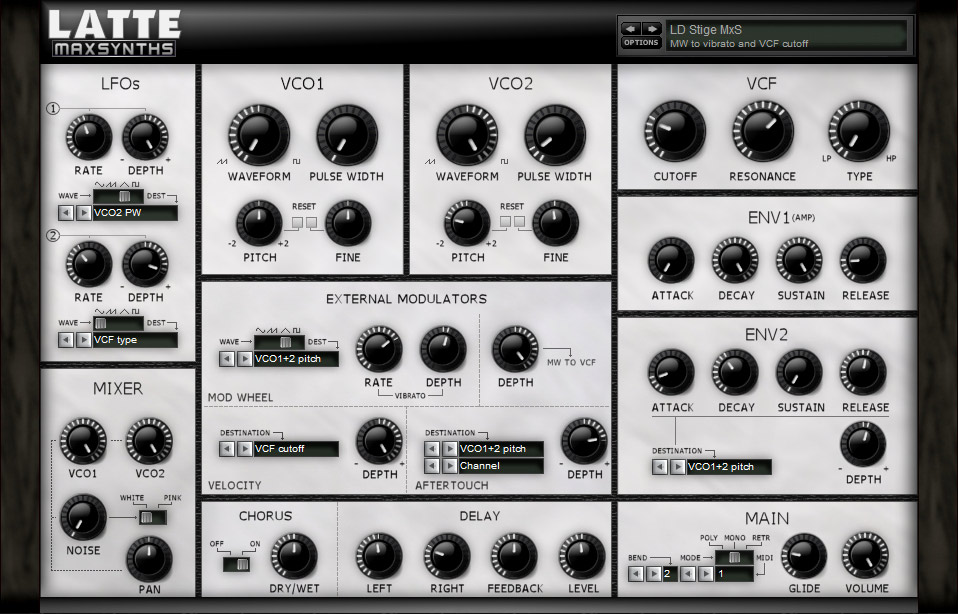The height and width of the screenshot is (614, 958).
Task: Toggle the CHORUS off/on switch
Action: tap(236, 564)
